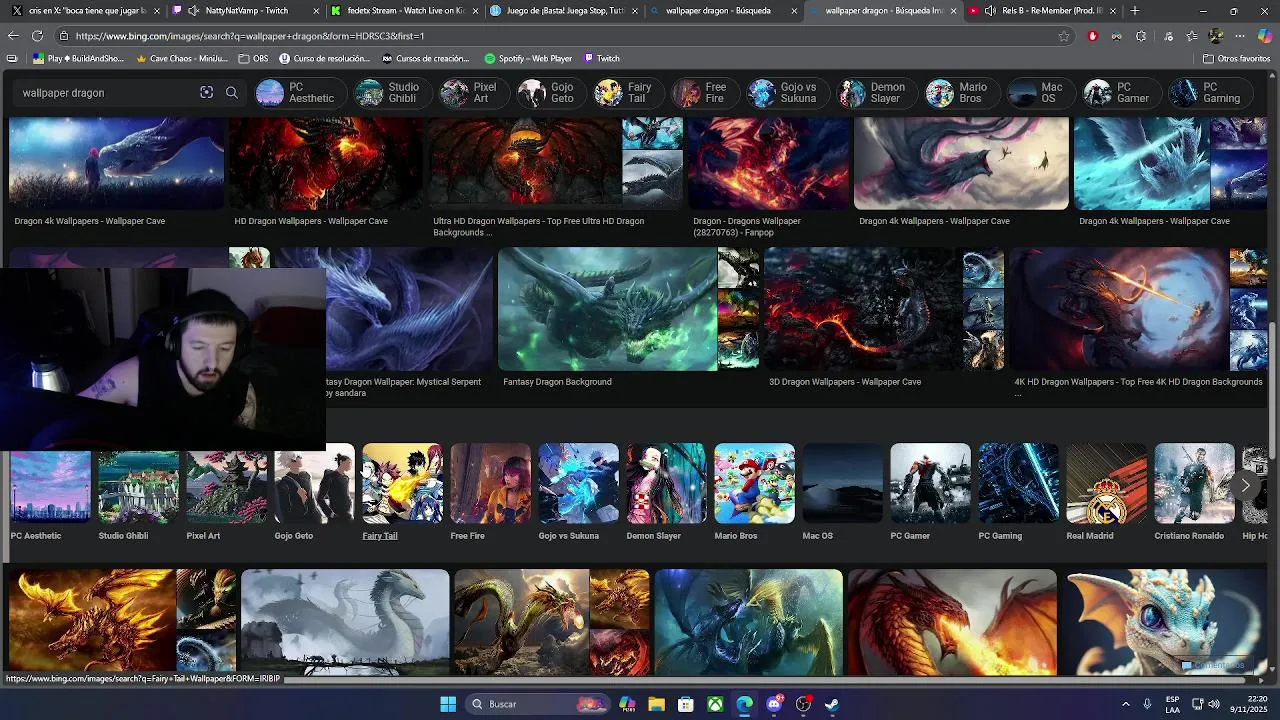1280x720 pixels.
Task: Open the volume tray icon
Action: point(1216,704)
